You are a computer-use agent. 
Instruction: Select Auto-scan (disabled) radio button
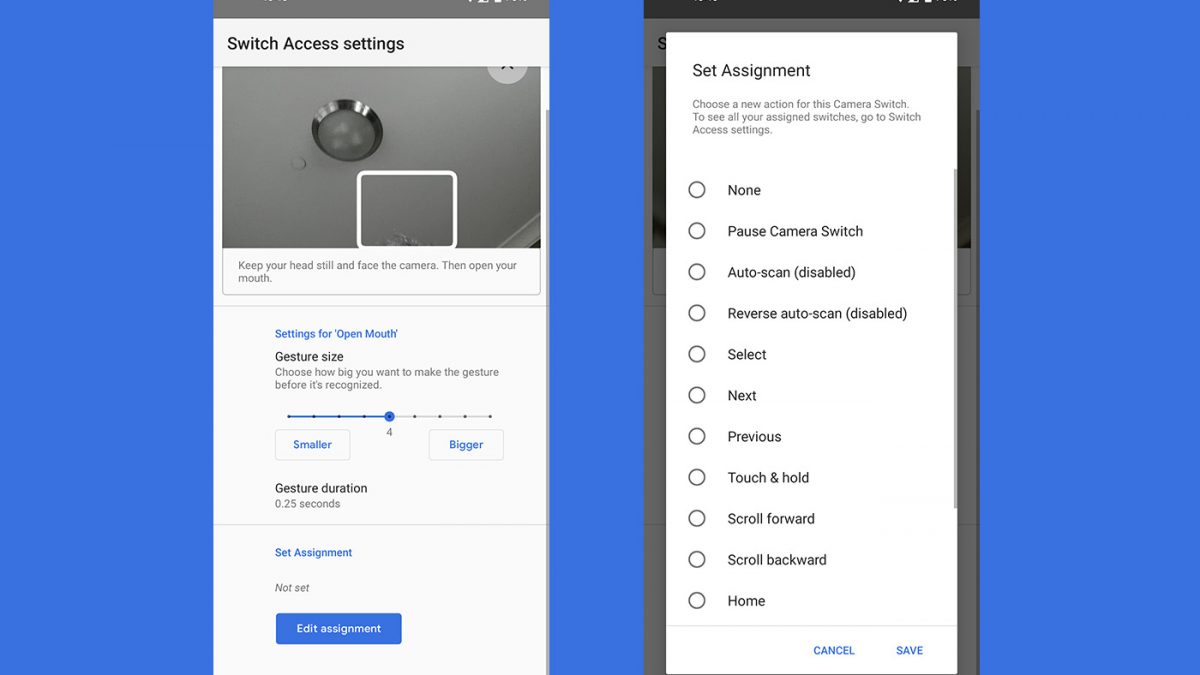[x=697, y=272]
